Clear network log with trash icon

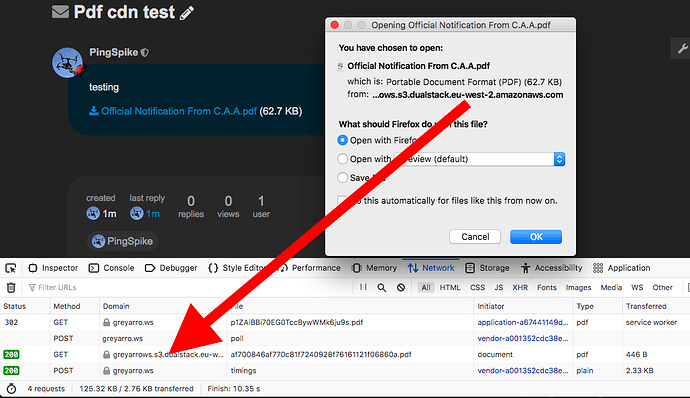(11, 287)
